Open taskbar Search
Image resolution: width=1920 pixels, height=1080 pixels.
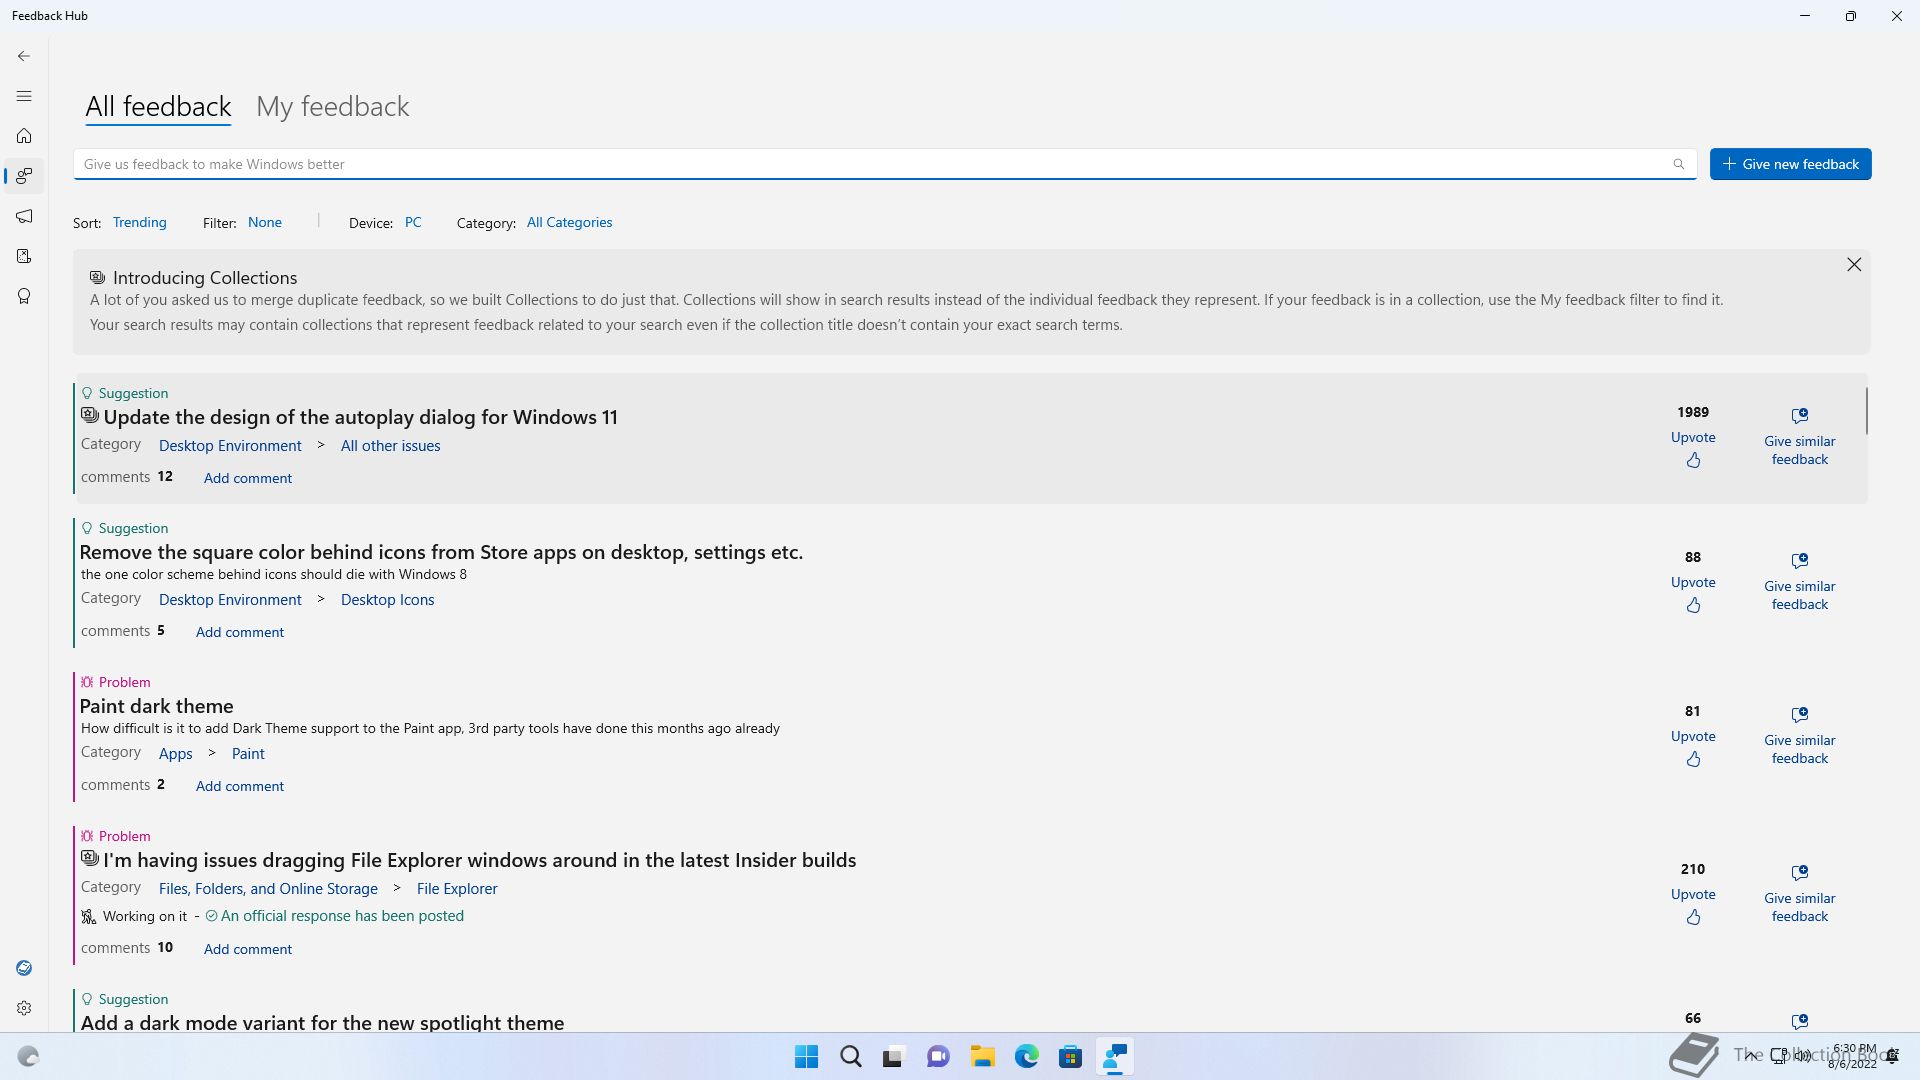click(x=851, y=1056)
